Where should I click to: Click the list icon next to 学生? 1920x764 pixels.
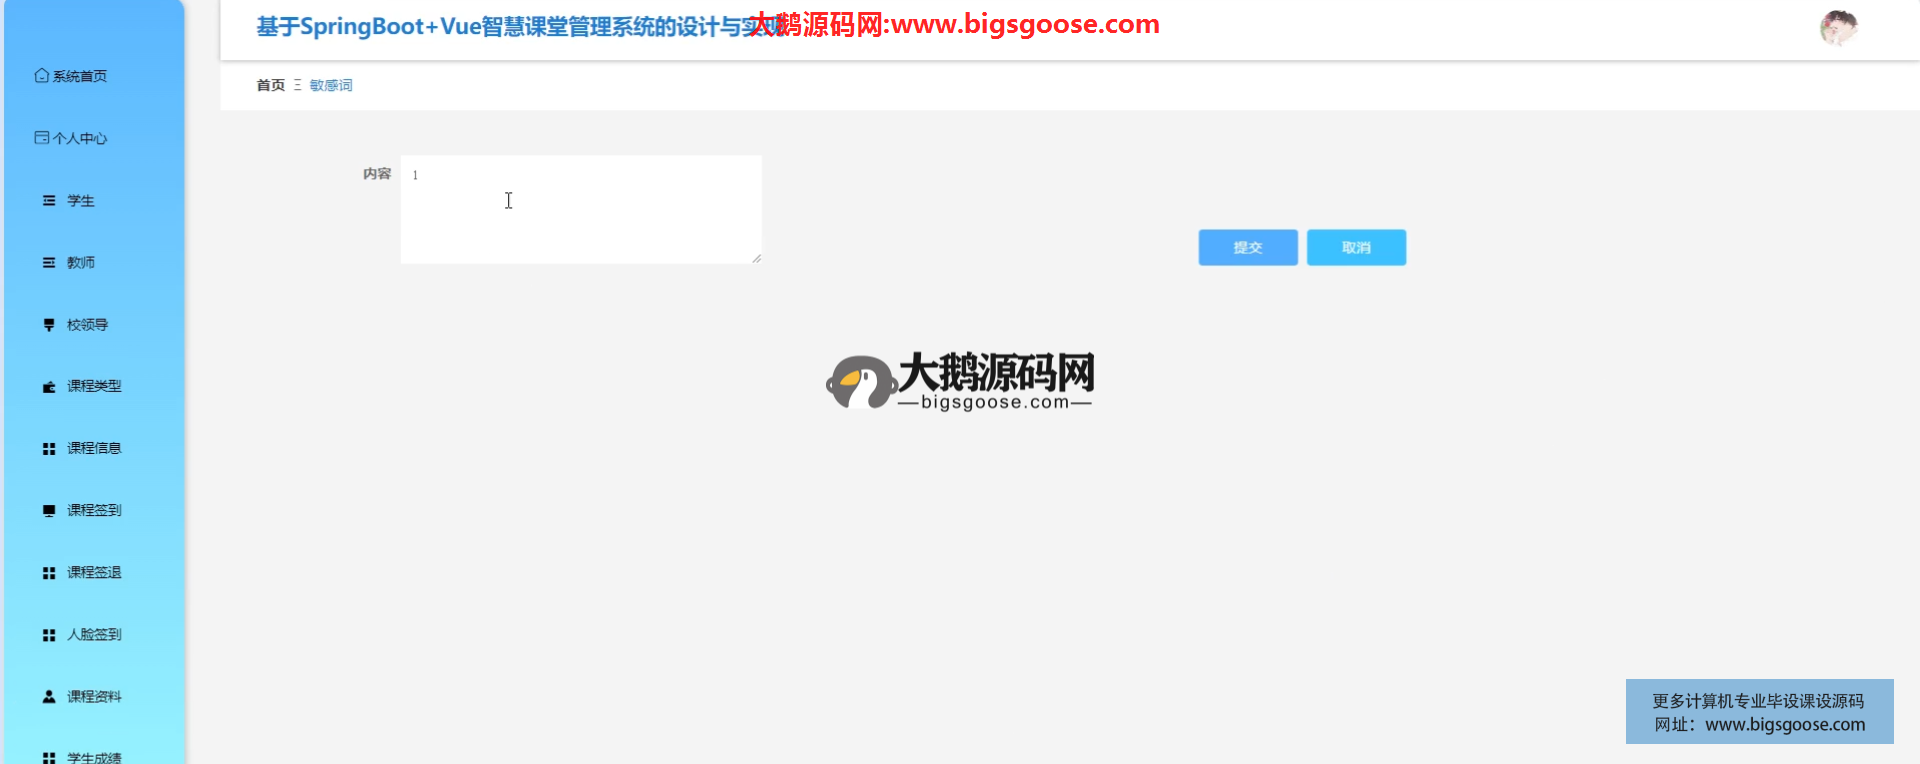tap(49, 201)
